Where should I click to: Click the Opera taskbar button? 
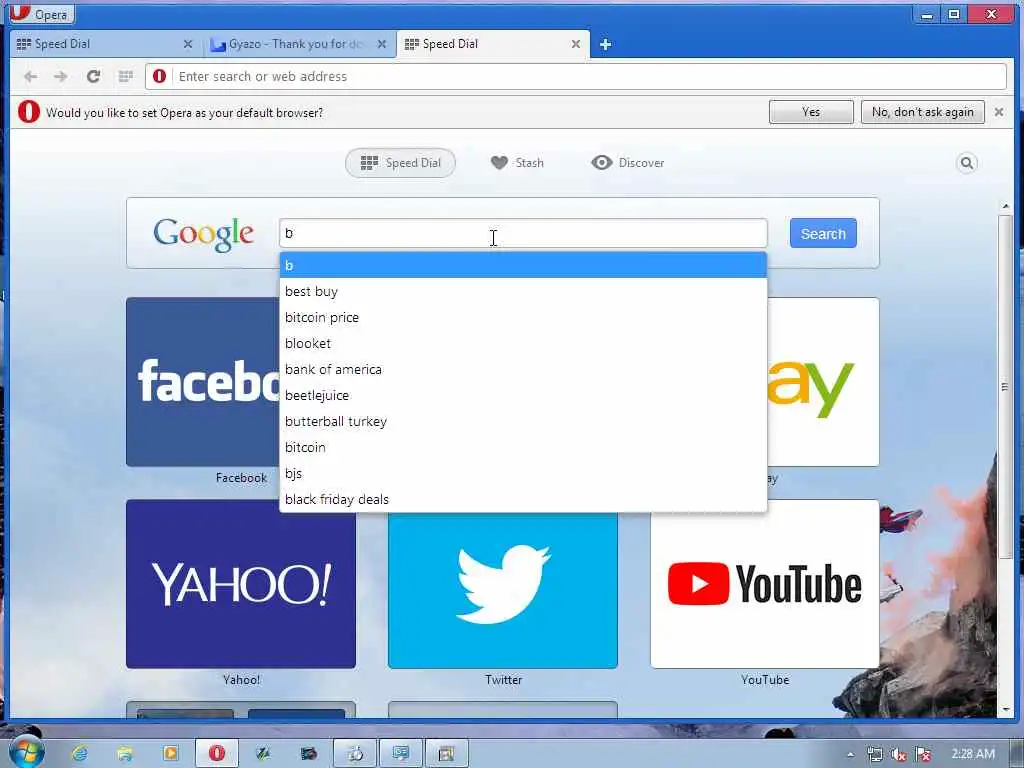(216, 754)
